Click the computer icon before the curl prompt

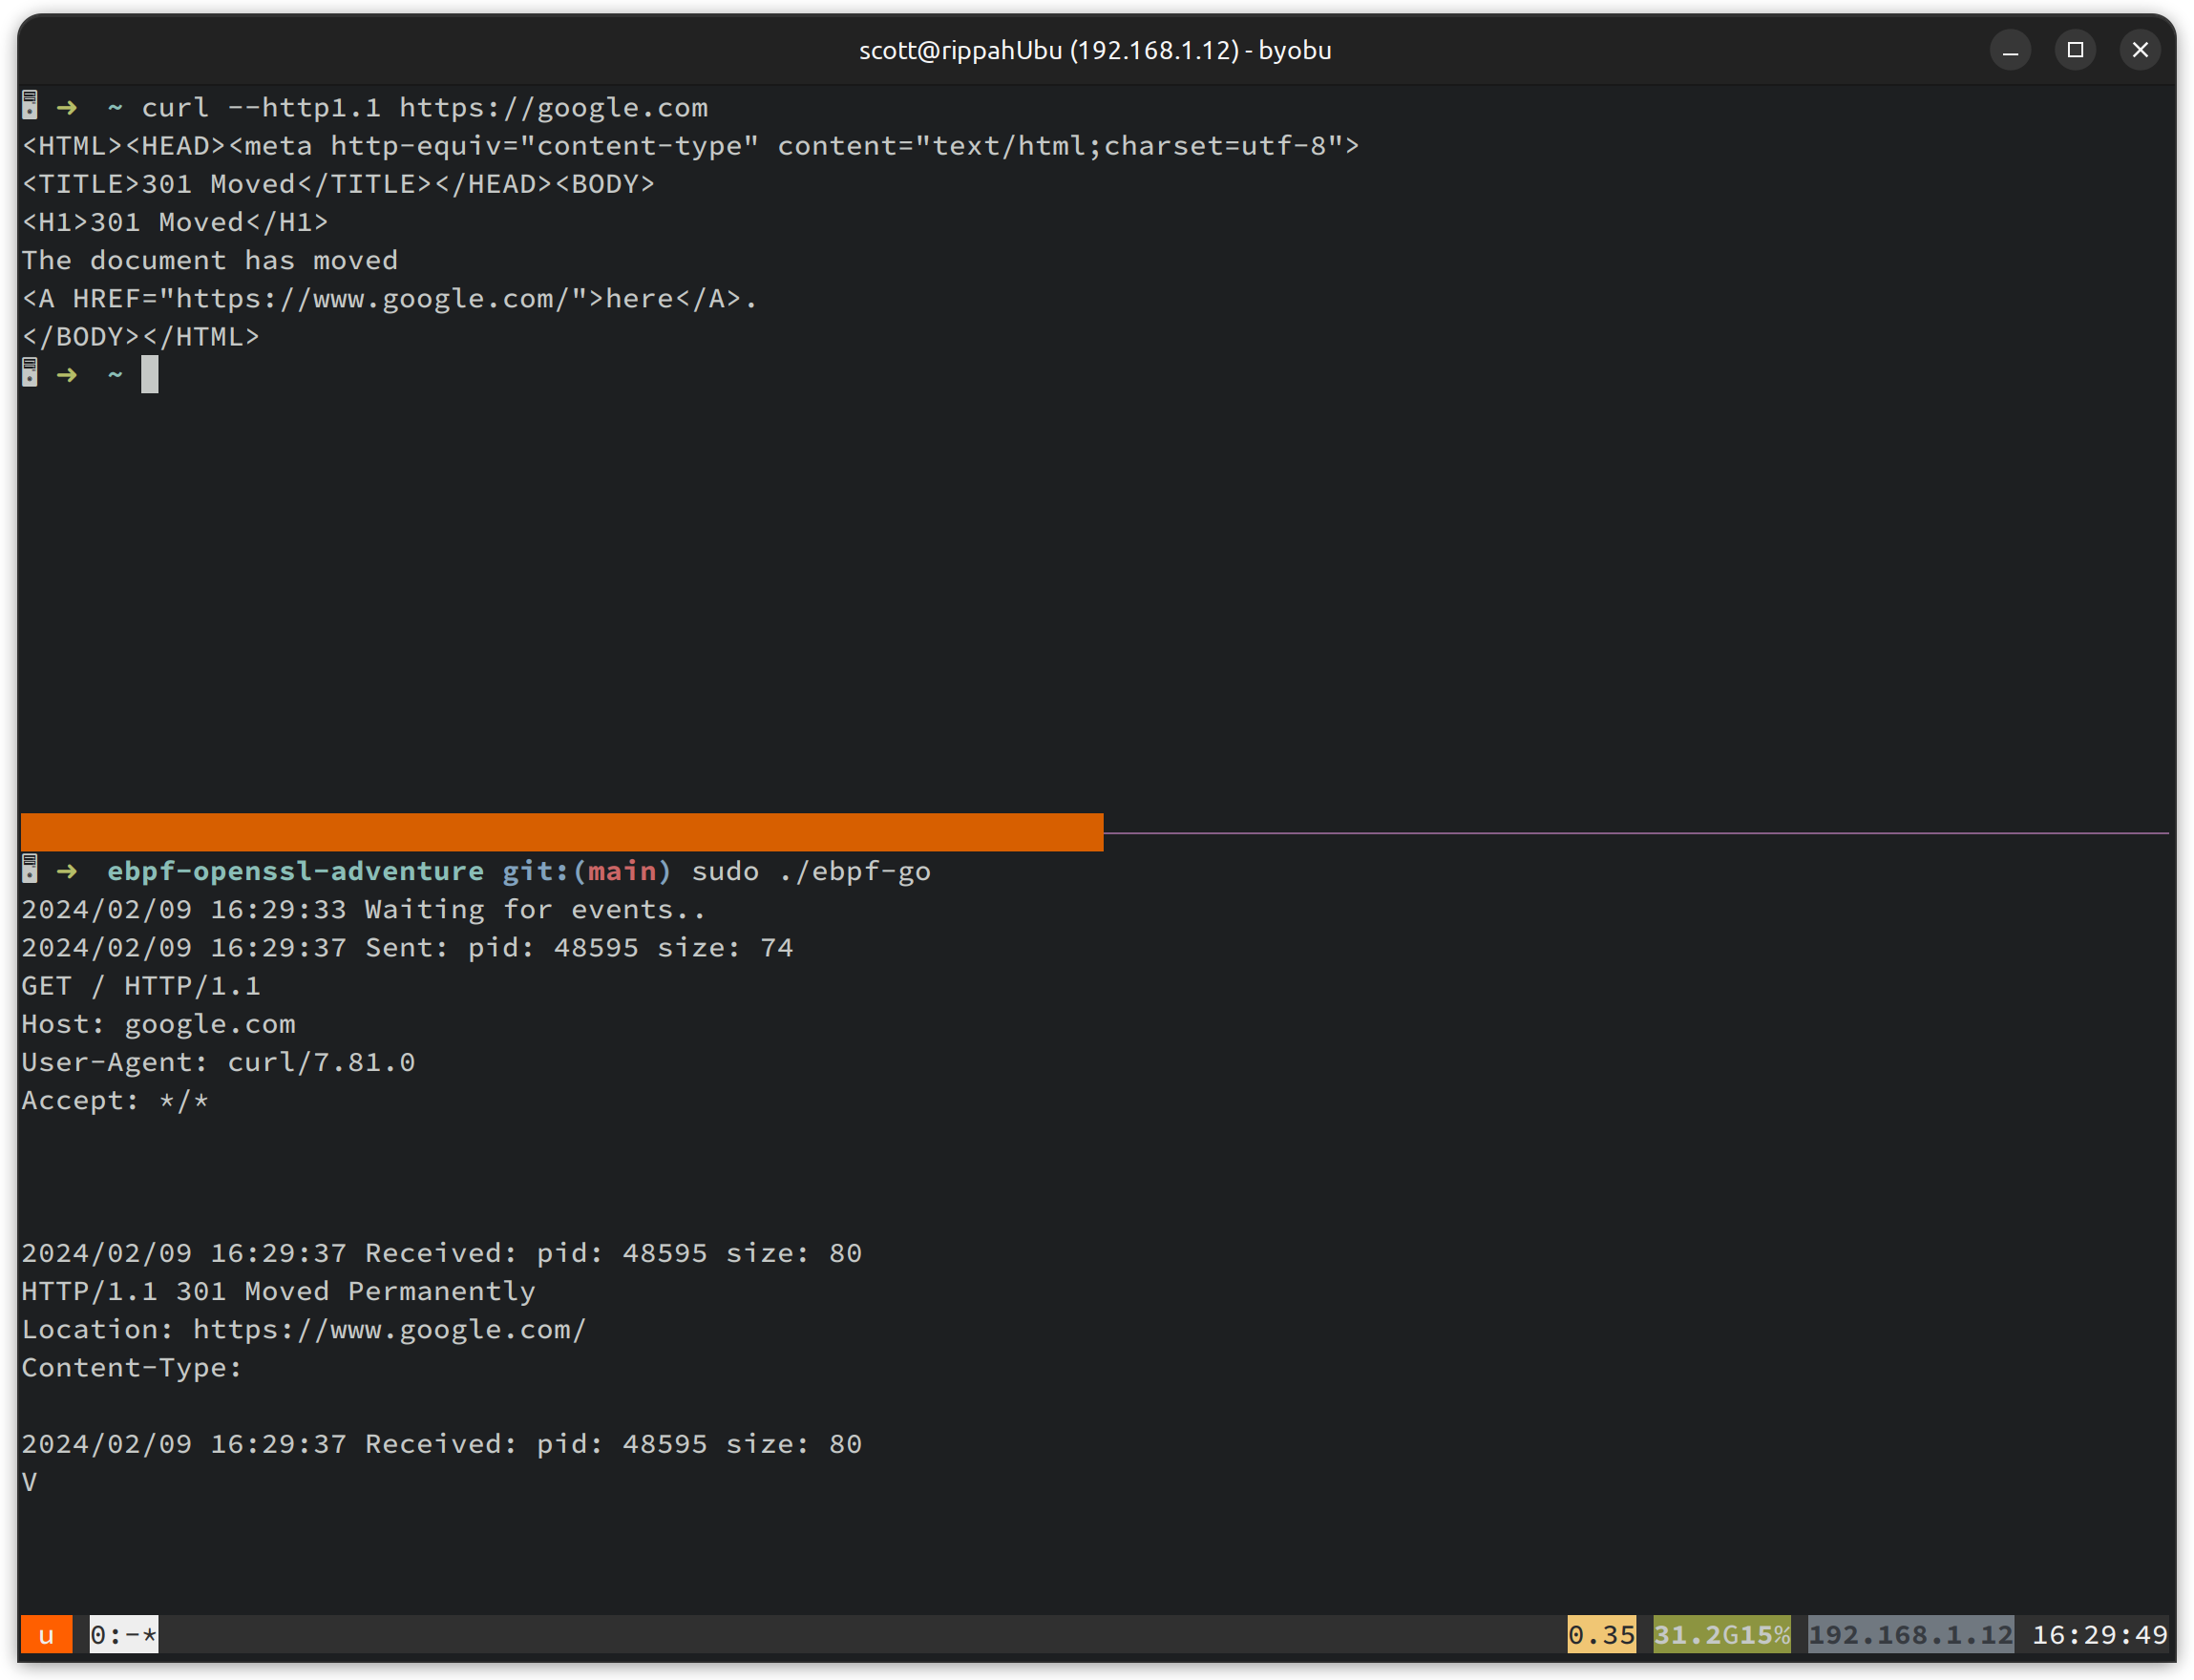(29, 107)
